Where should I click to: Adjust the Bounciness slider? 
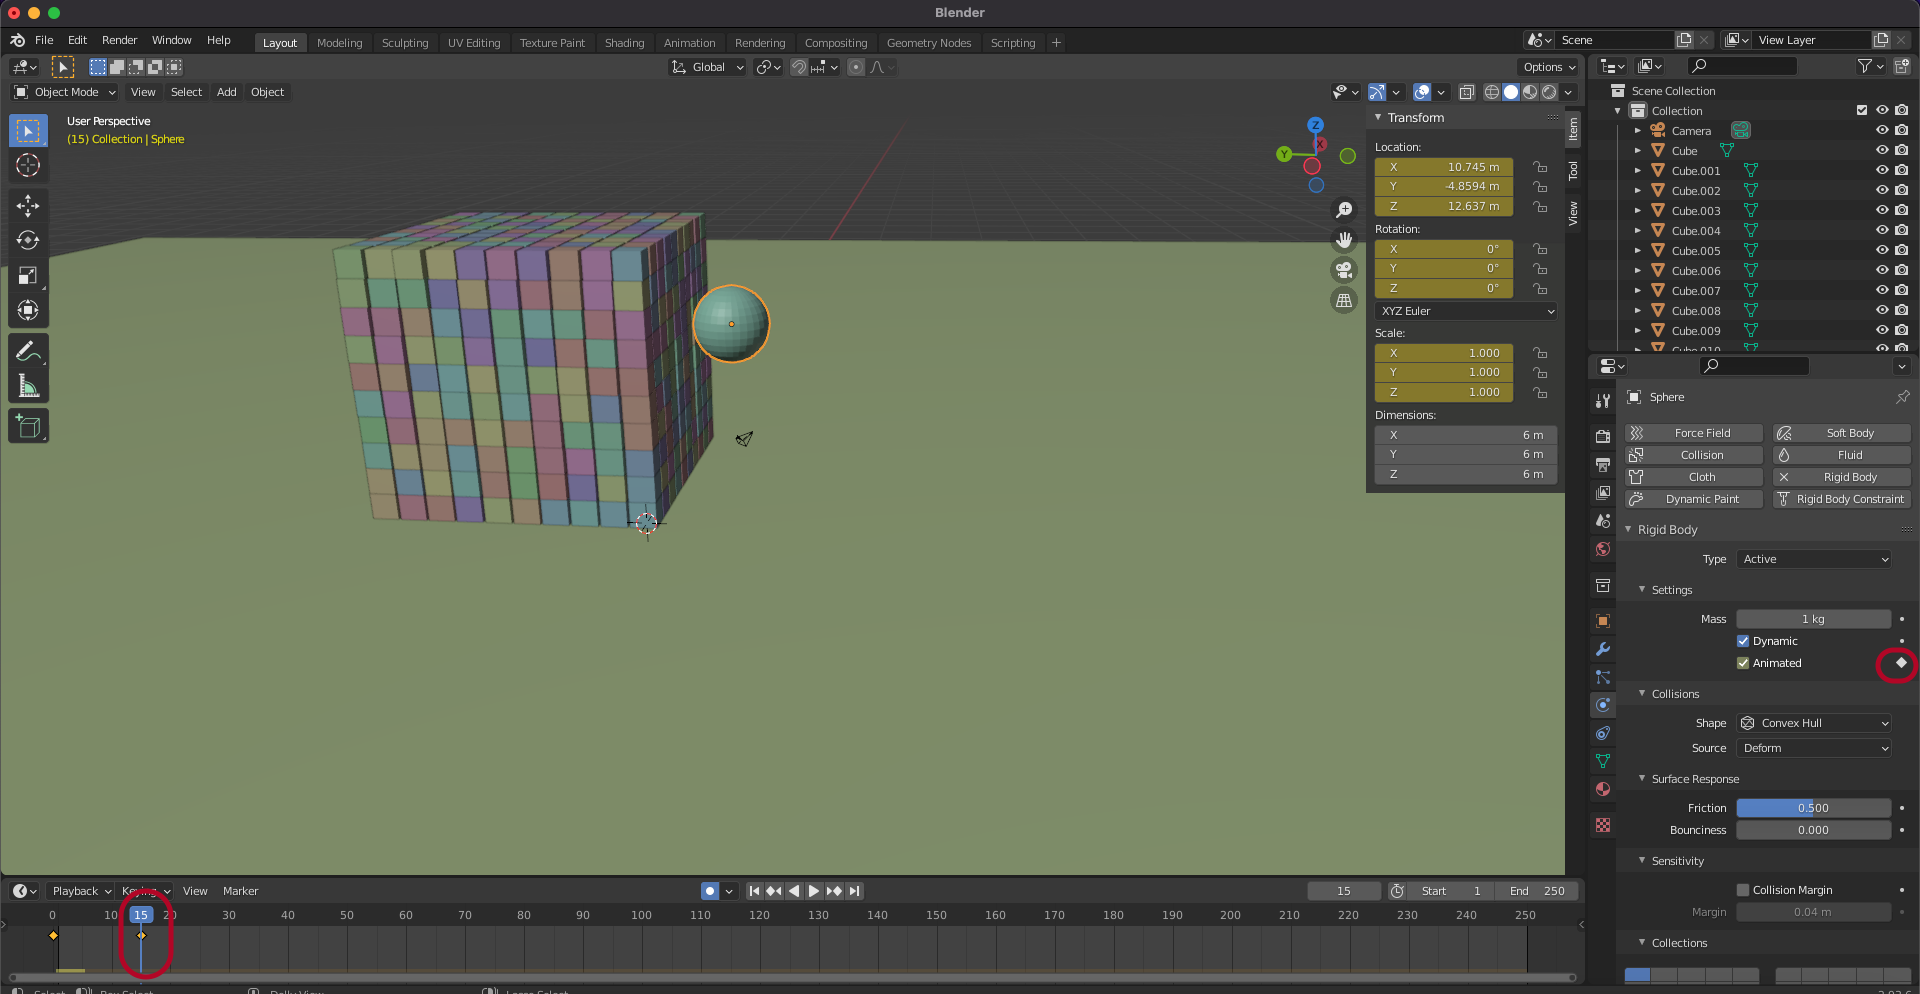[x=1814, y=830]
